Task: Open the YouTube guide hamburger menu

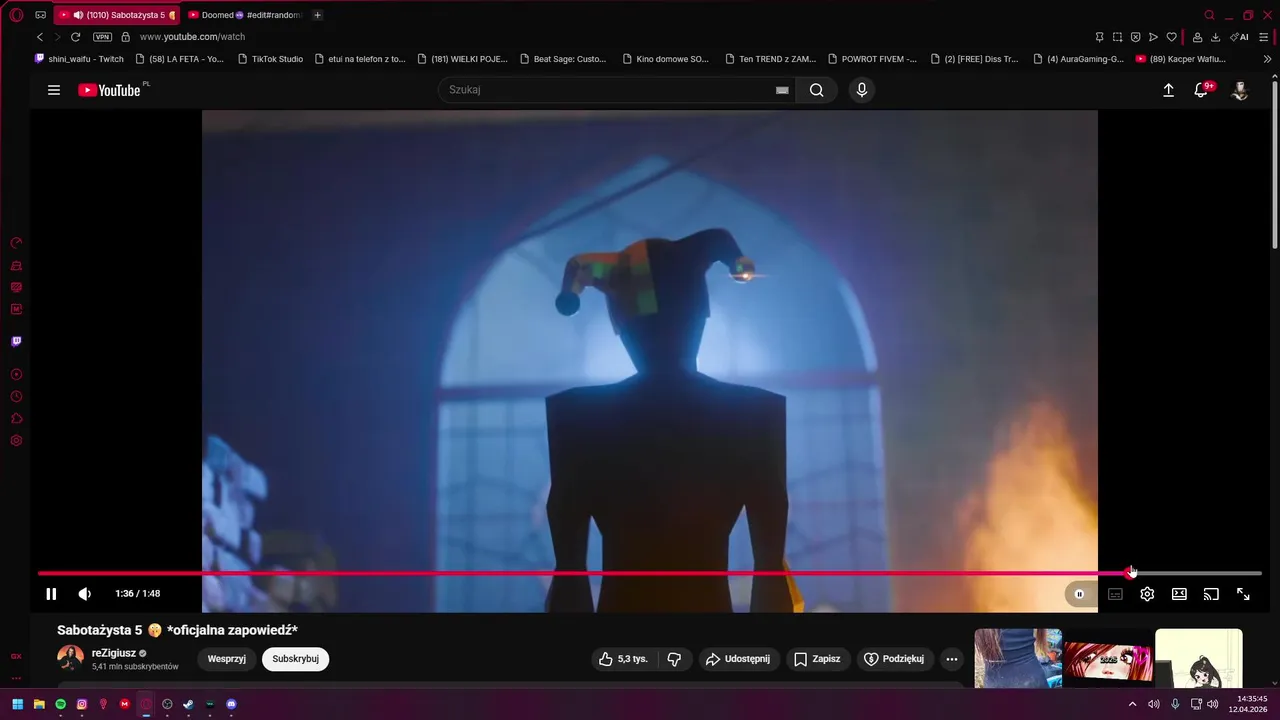Action: pos(54,90)
